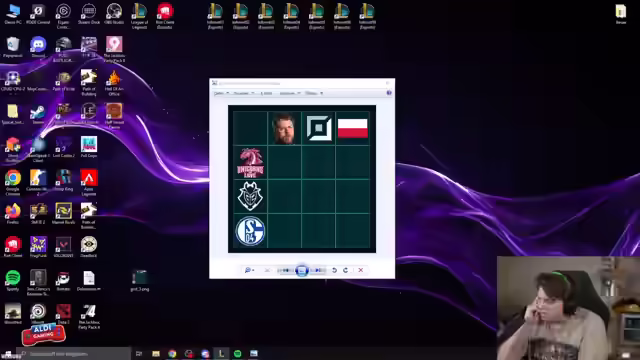Image resolution: width=640 pixels, height=360 pixels.
Task: Open File Explorer from taskbar
Action: click(x=156, y=354)
